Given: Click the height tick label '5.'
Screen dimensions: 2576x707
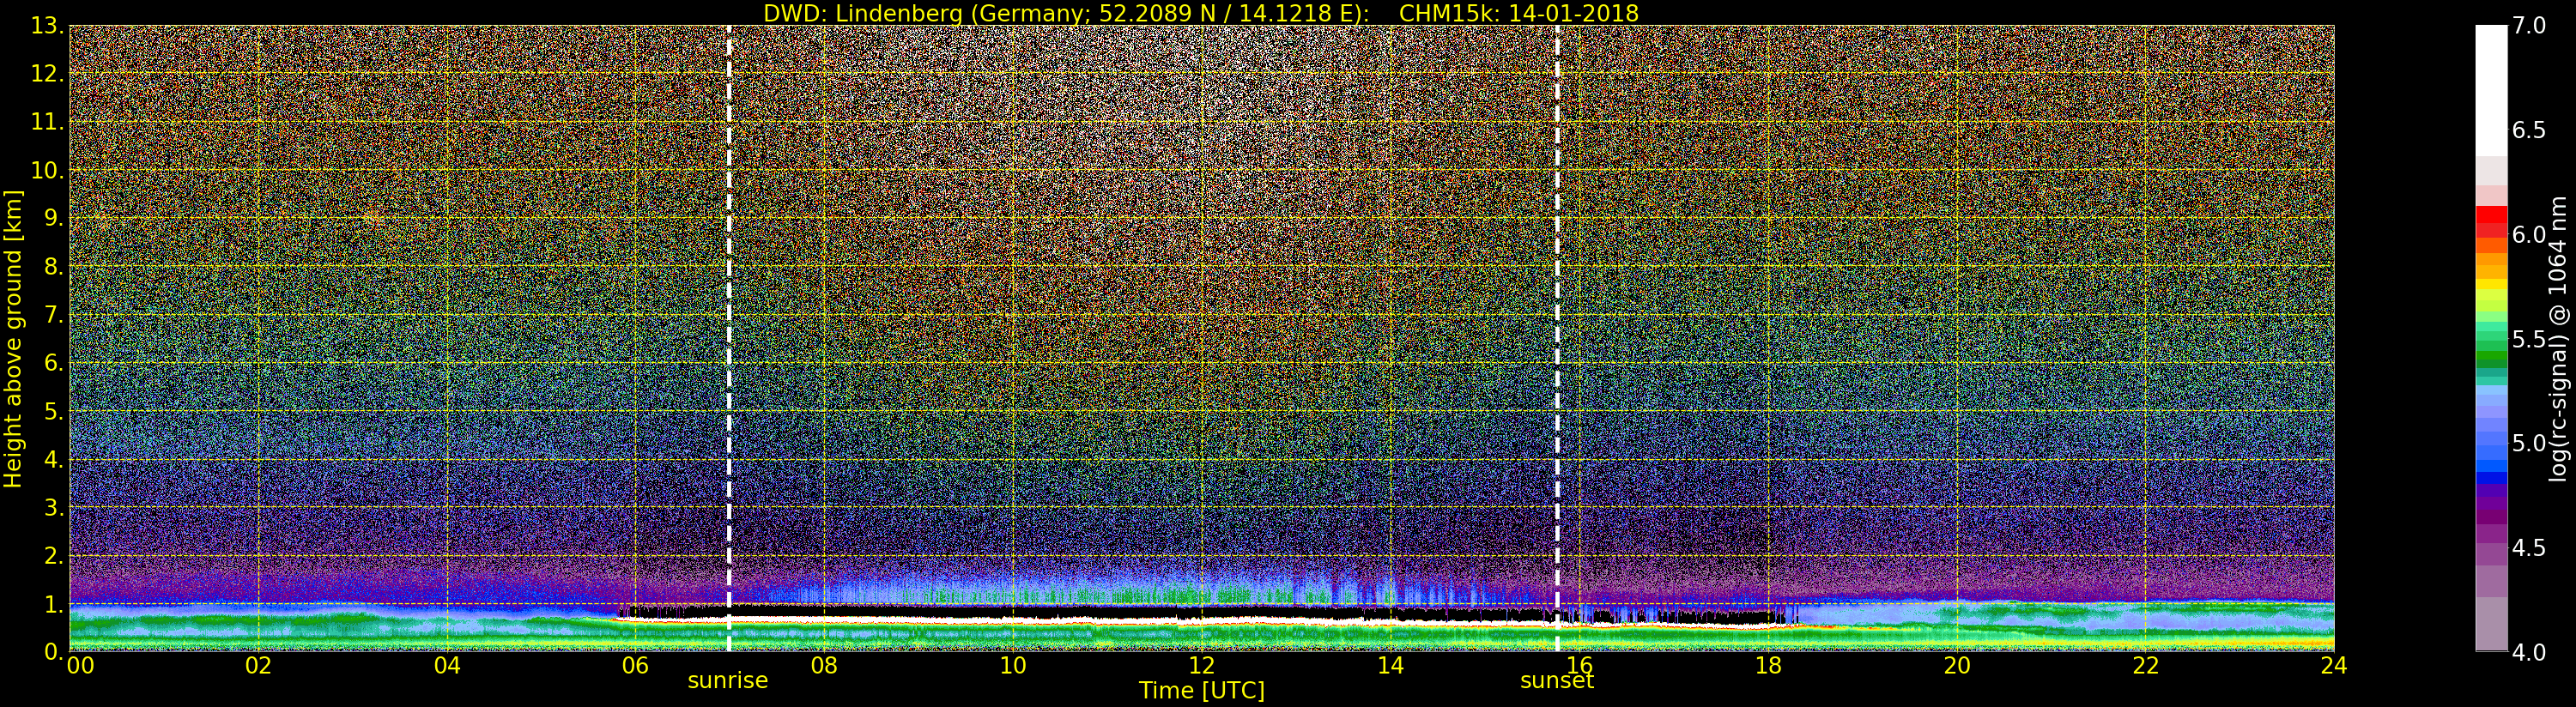Looking at the screenshot, I should point(53,411).
